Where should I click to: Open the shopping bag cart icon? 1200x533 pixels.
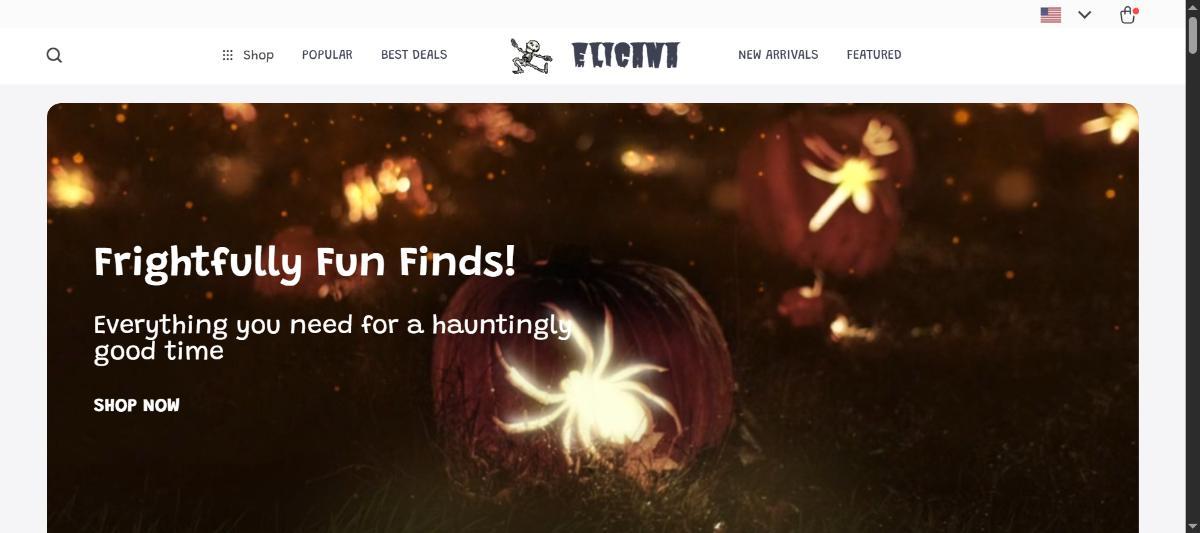(x=1127, y=15)
